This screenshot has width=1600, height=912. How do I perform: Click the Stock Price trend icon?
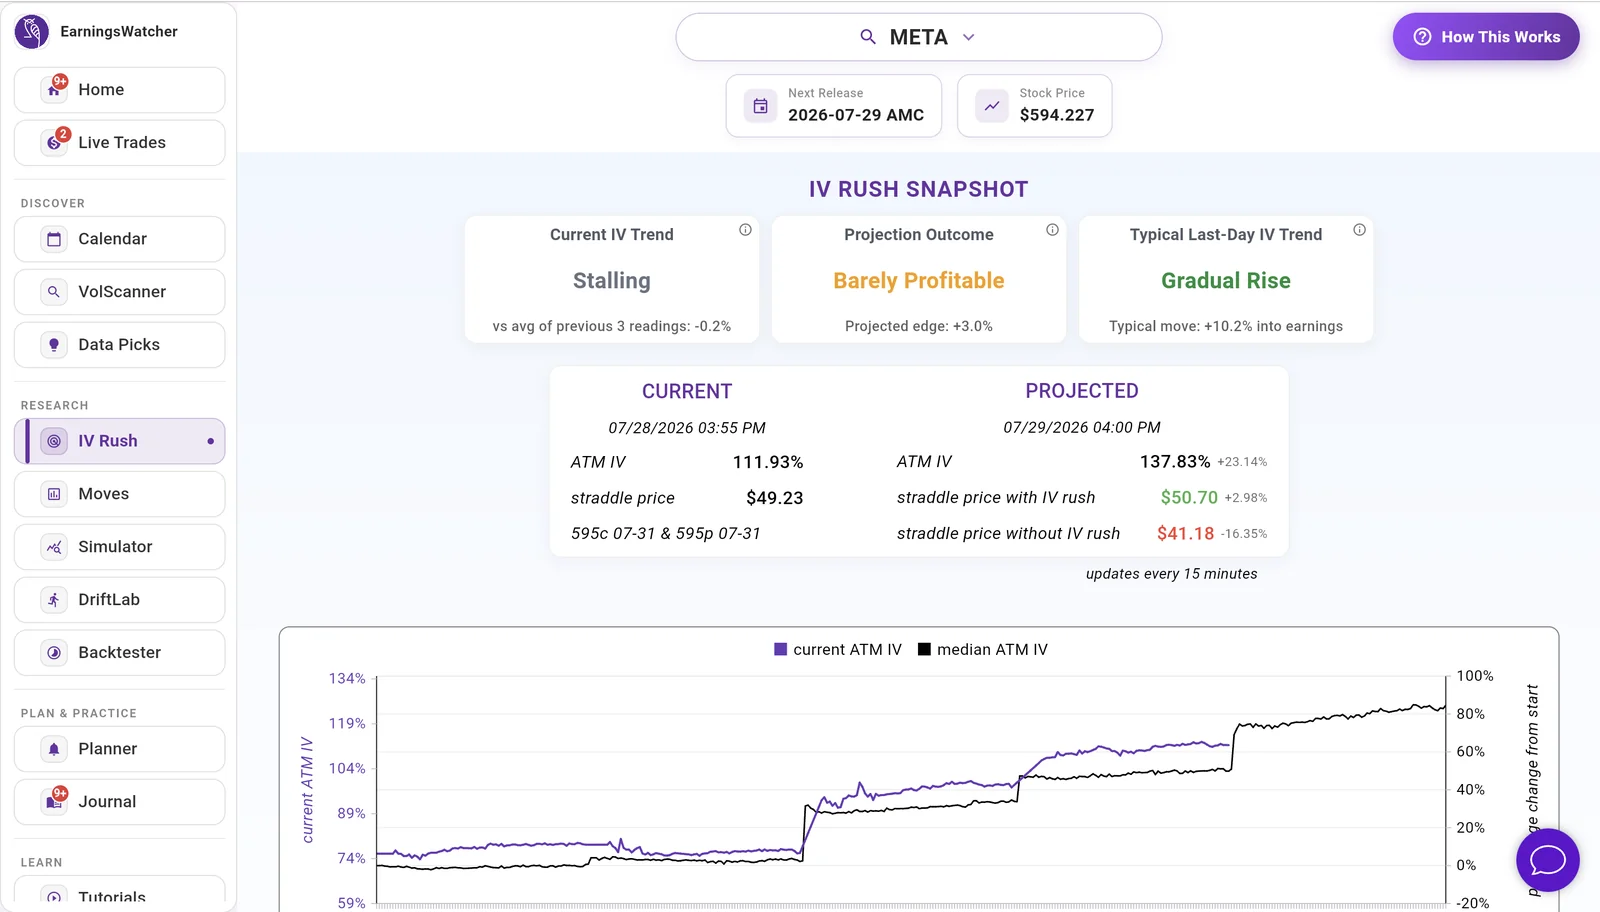point(992,105)
